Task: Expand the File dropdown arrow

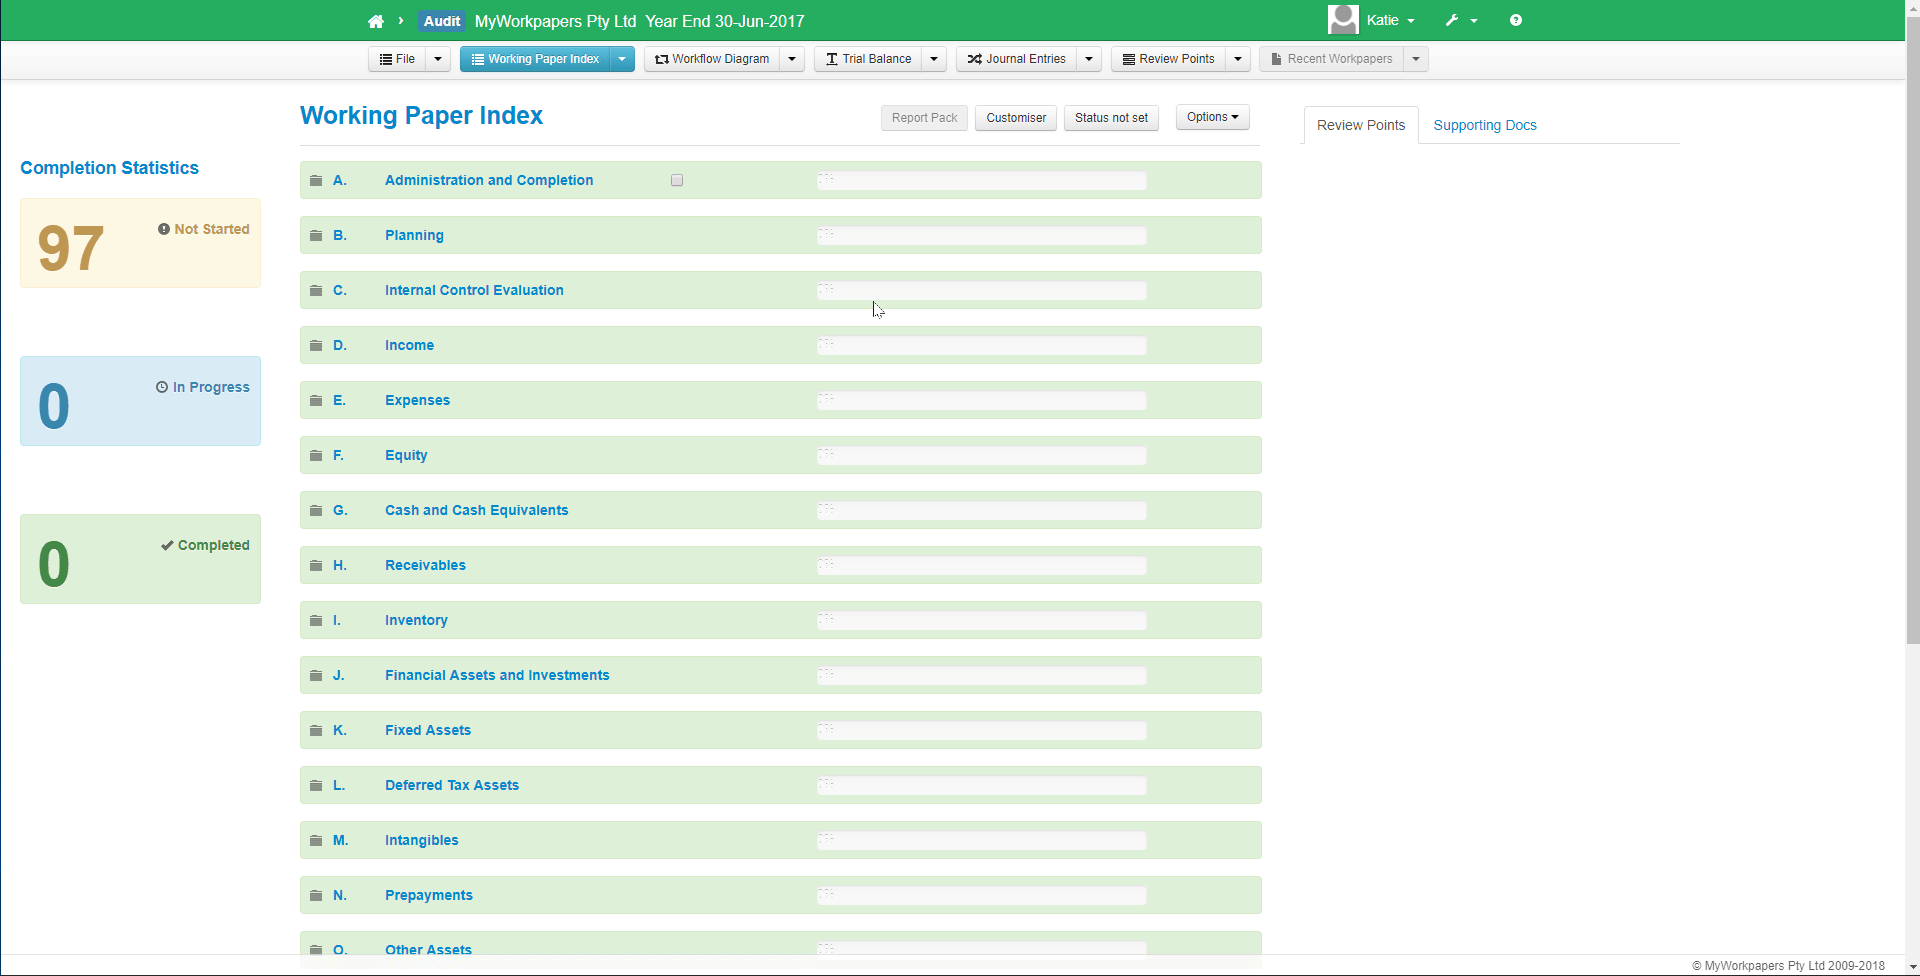Action: tap(438, 59)
